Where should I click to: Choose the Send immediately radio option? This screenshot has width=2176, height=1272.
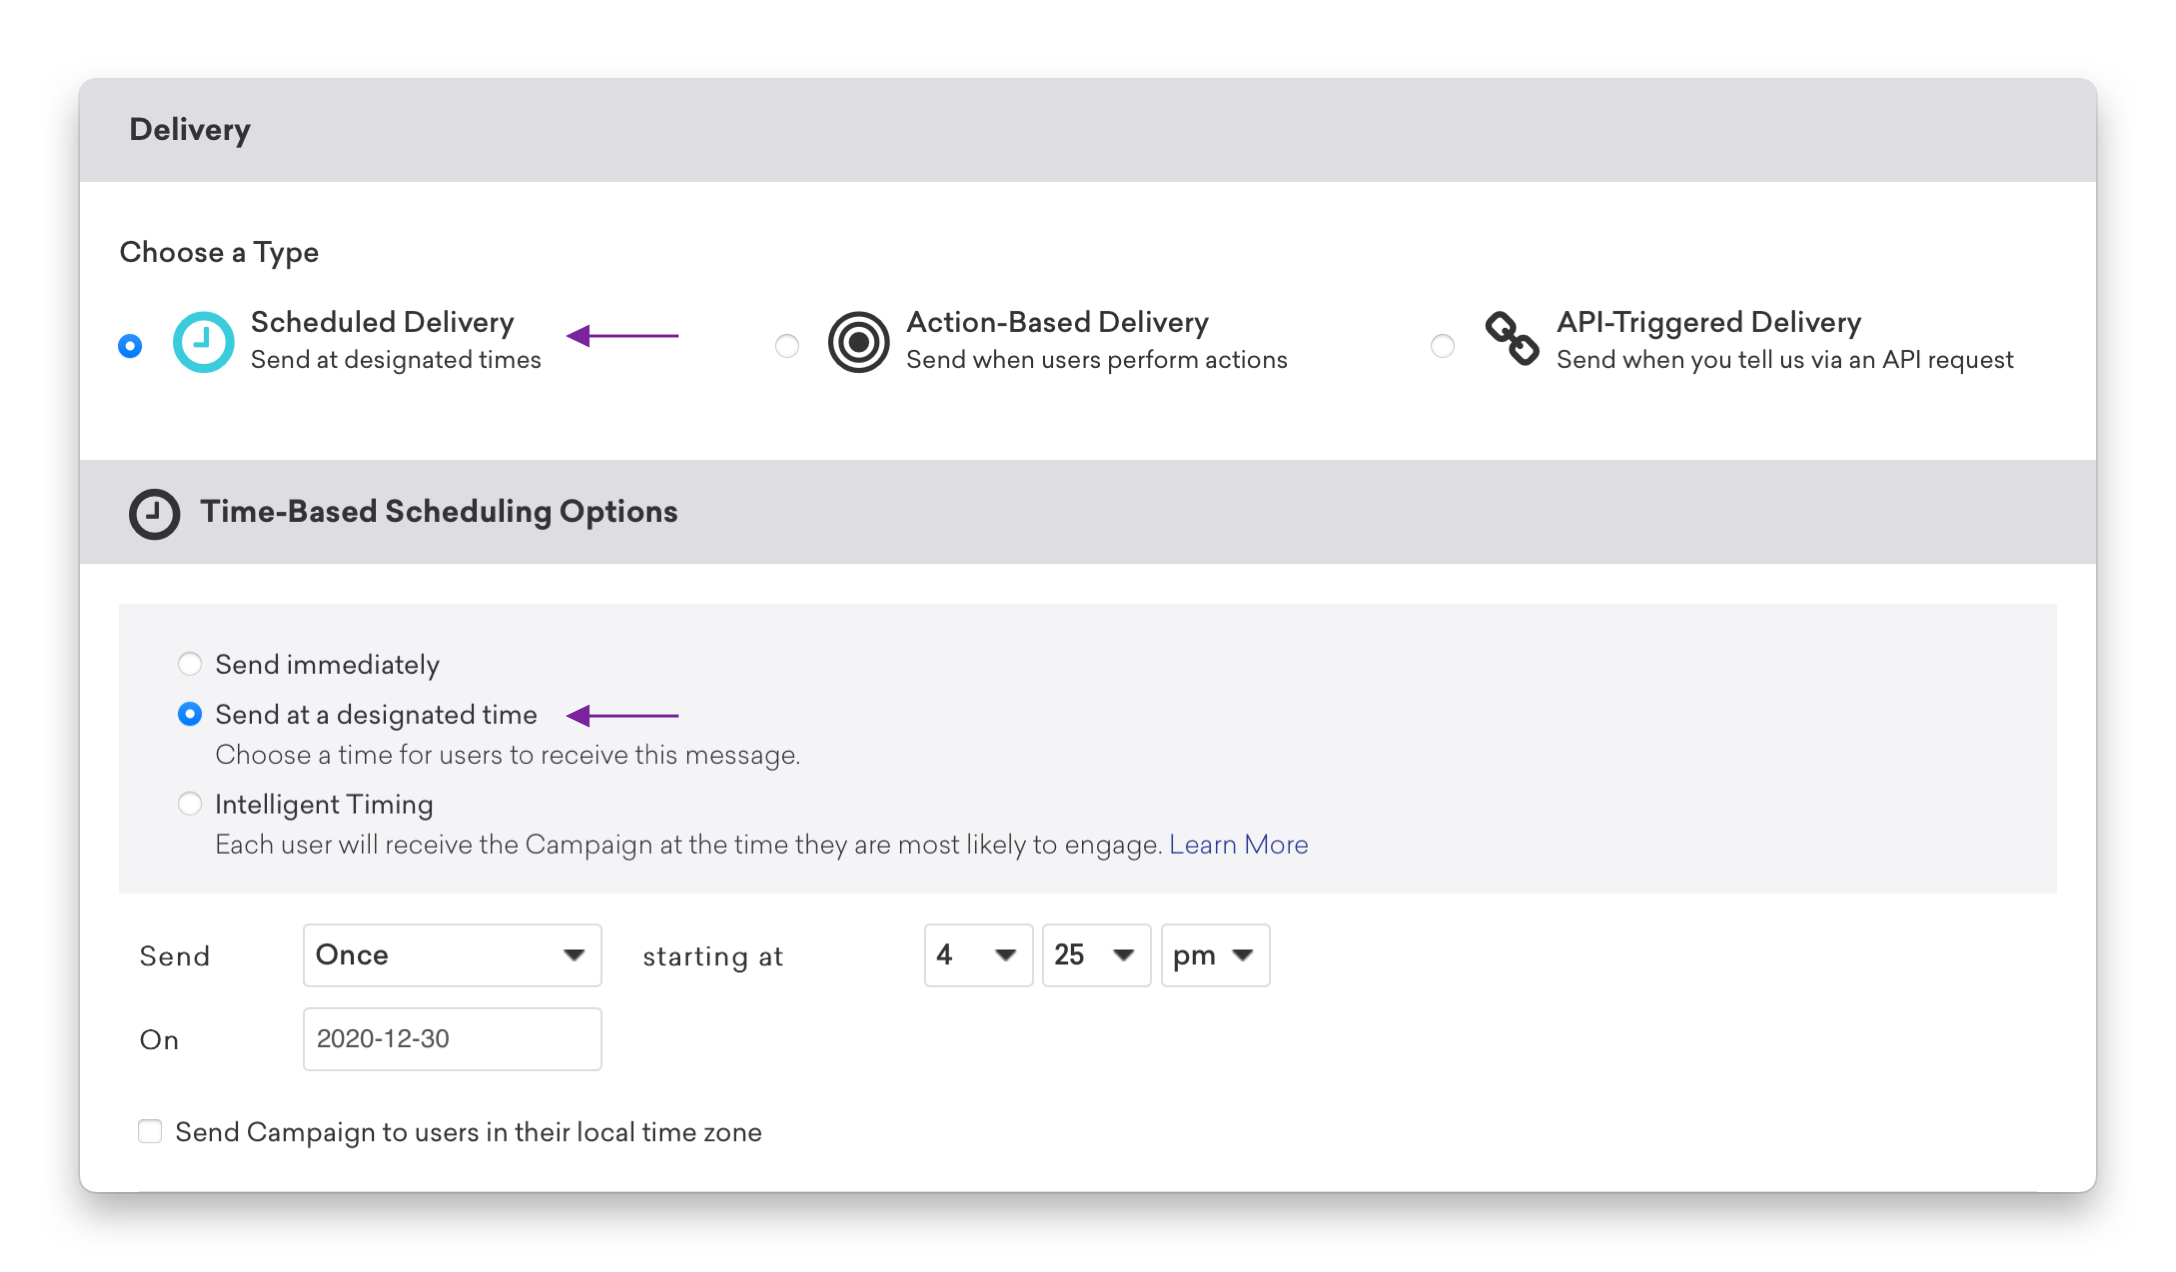tap(189, 664)
